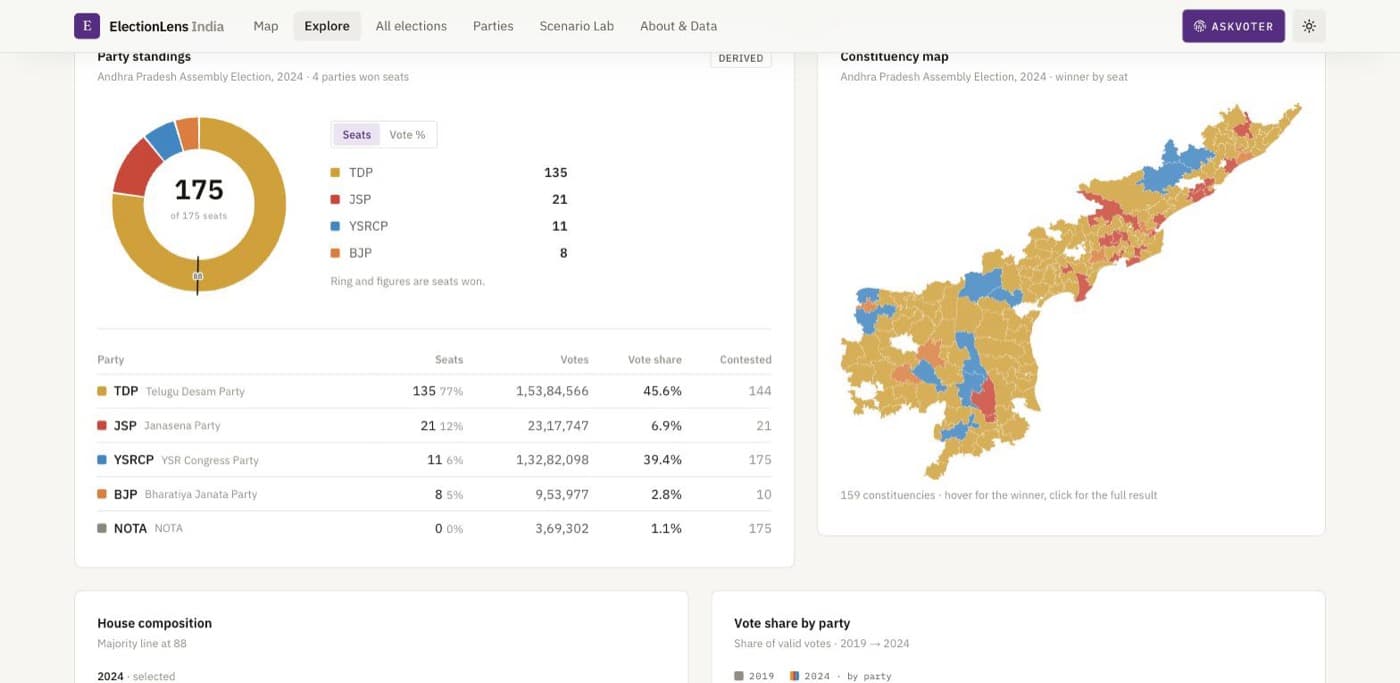Click NOTA votes value 3,69,302
Screen dimensions: 1400x683
point(562,528)
